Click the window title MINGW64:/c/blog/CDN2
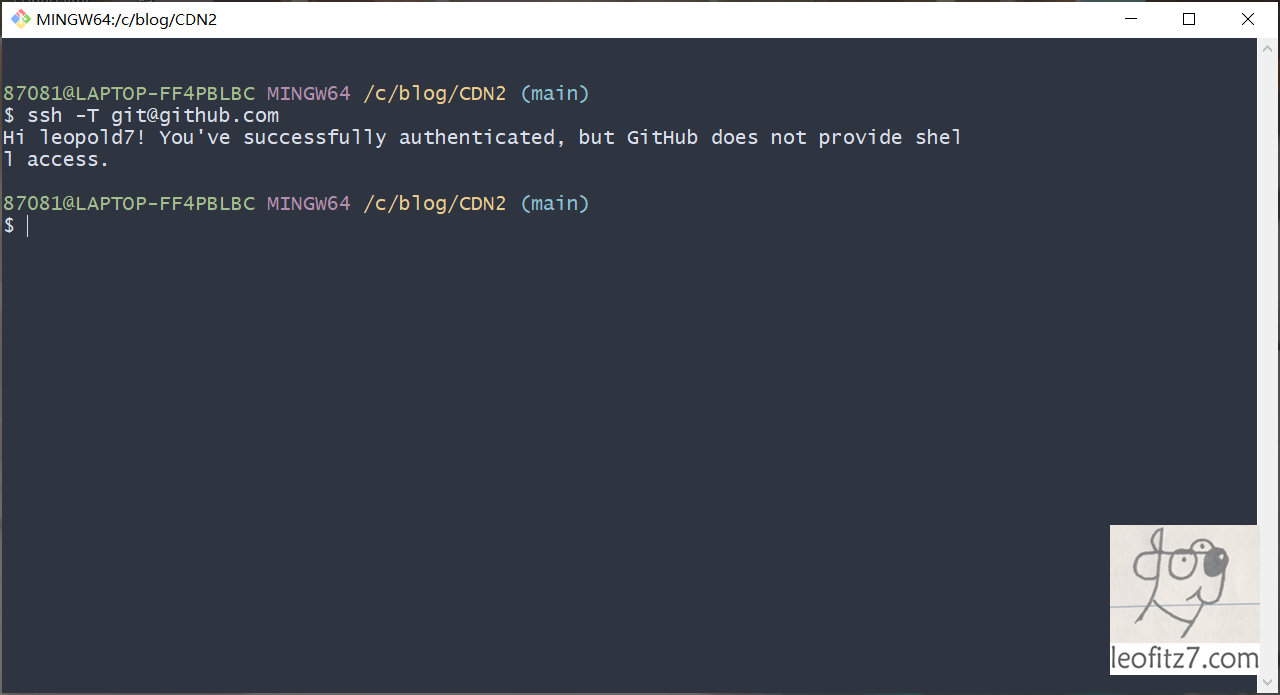 click(x=127, y=19)
